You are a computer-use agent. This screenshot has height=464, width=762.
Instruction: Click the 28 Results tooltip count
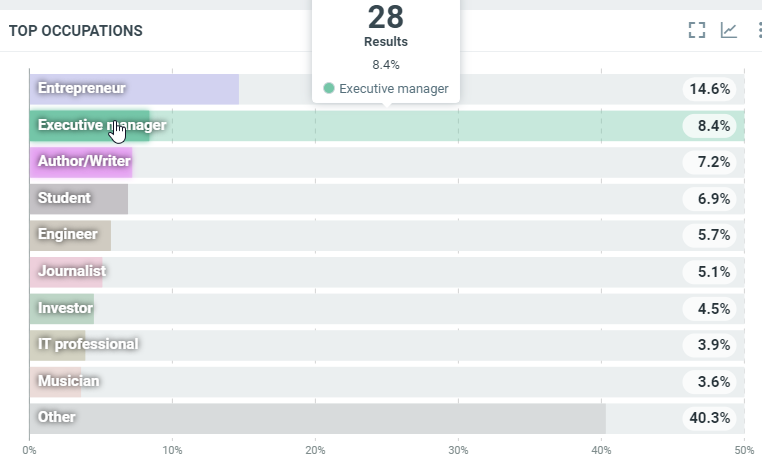(385, 17)
